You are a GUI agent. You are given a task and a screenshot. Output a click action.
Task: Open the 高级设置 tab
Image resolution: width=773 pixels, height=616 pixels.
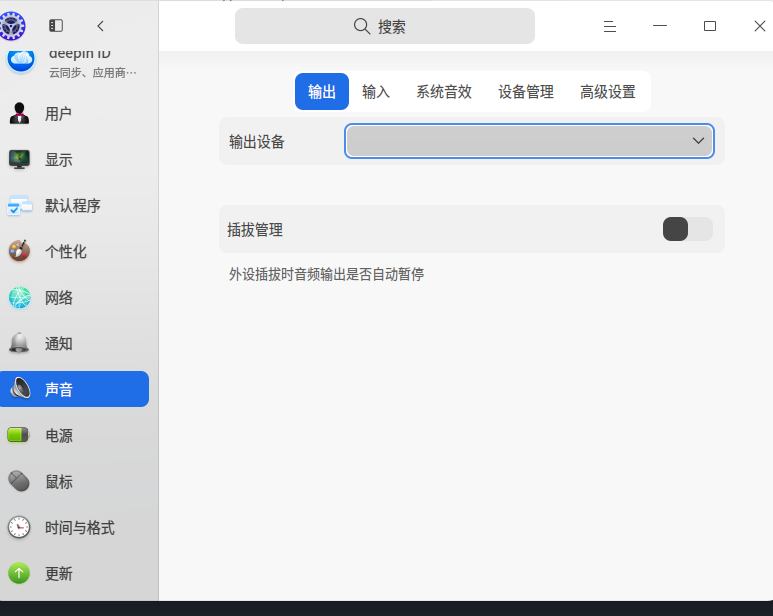[607, 92]
